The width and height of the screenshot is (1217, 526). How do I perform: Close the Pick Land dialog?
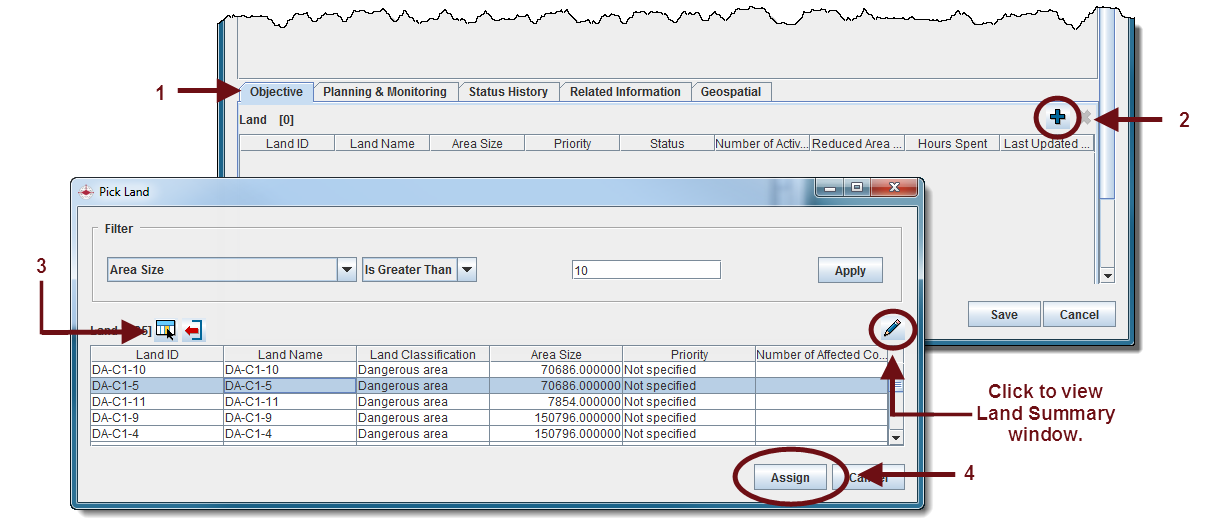click(x=892, y=188)
